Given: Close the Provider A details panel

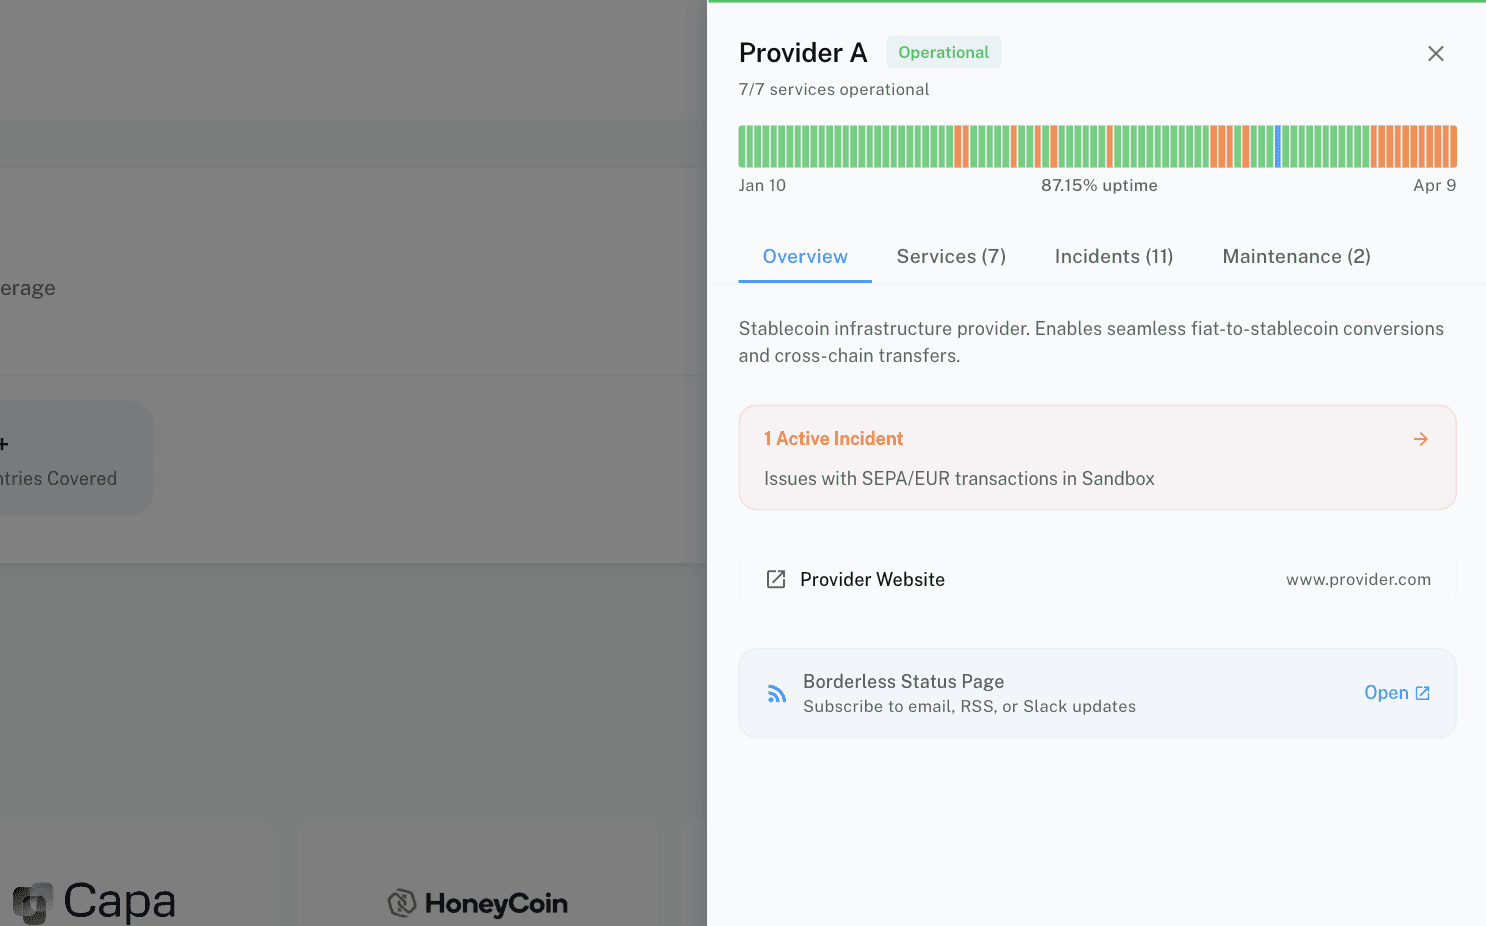Looking at the screenshot, I should click(1435, 54).
